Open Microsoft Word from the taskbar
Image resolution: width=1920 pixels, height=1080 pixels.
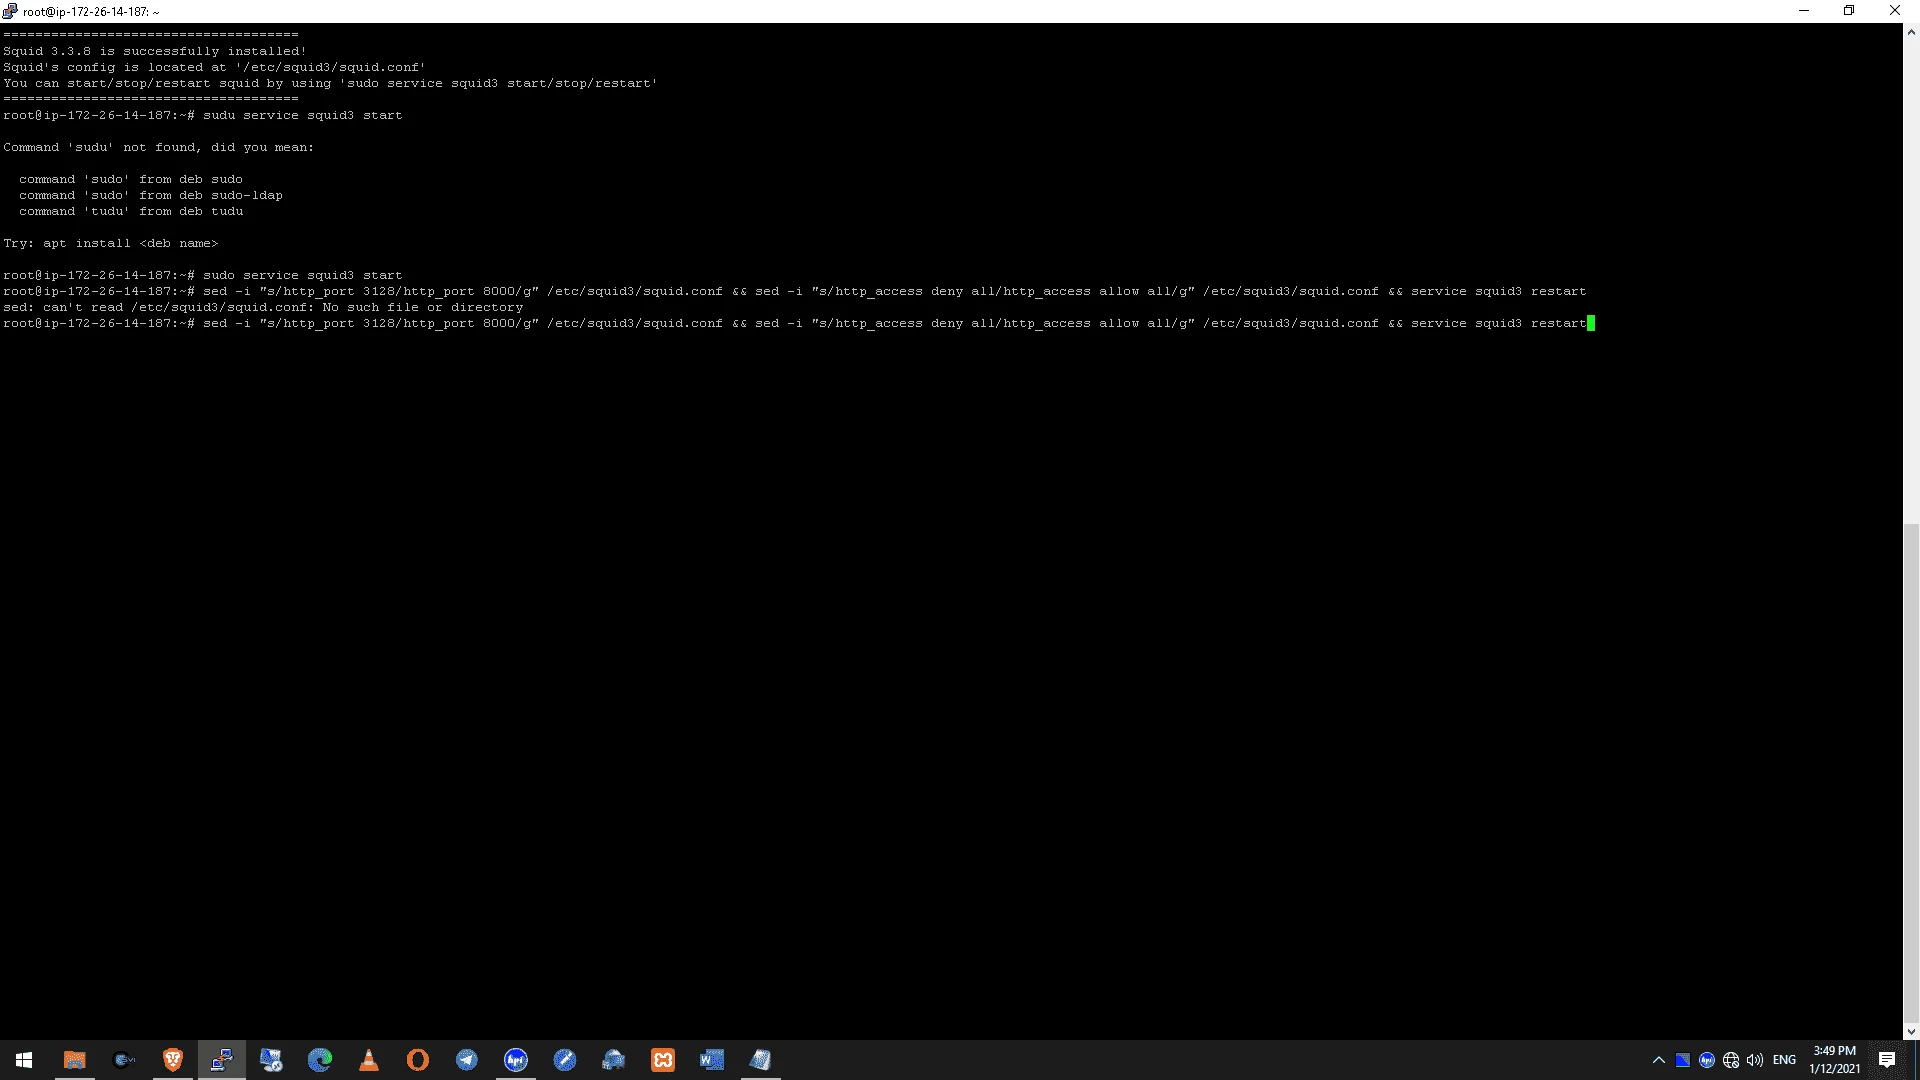711,1060
